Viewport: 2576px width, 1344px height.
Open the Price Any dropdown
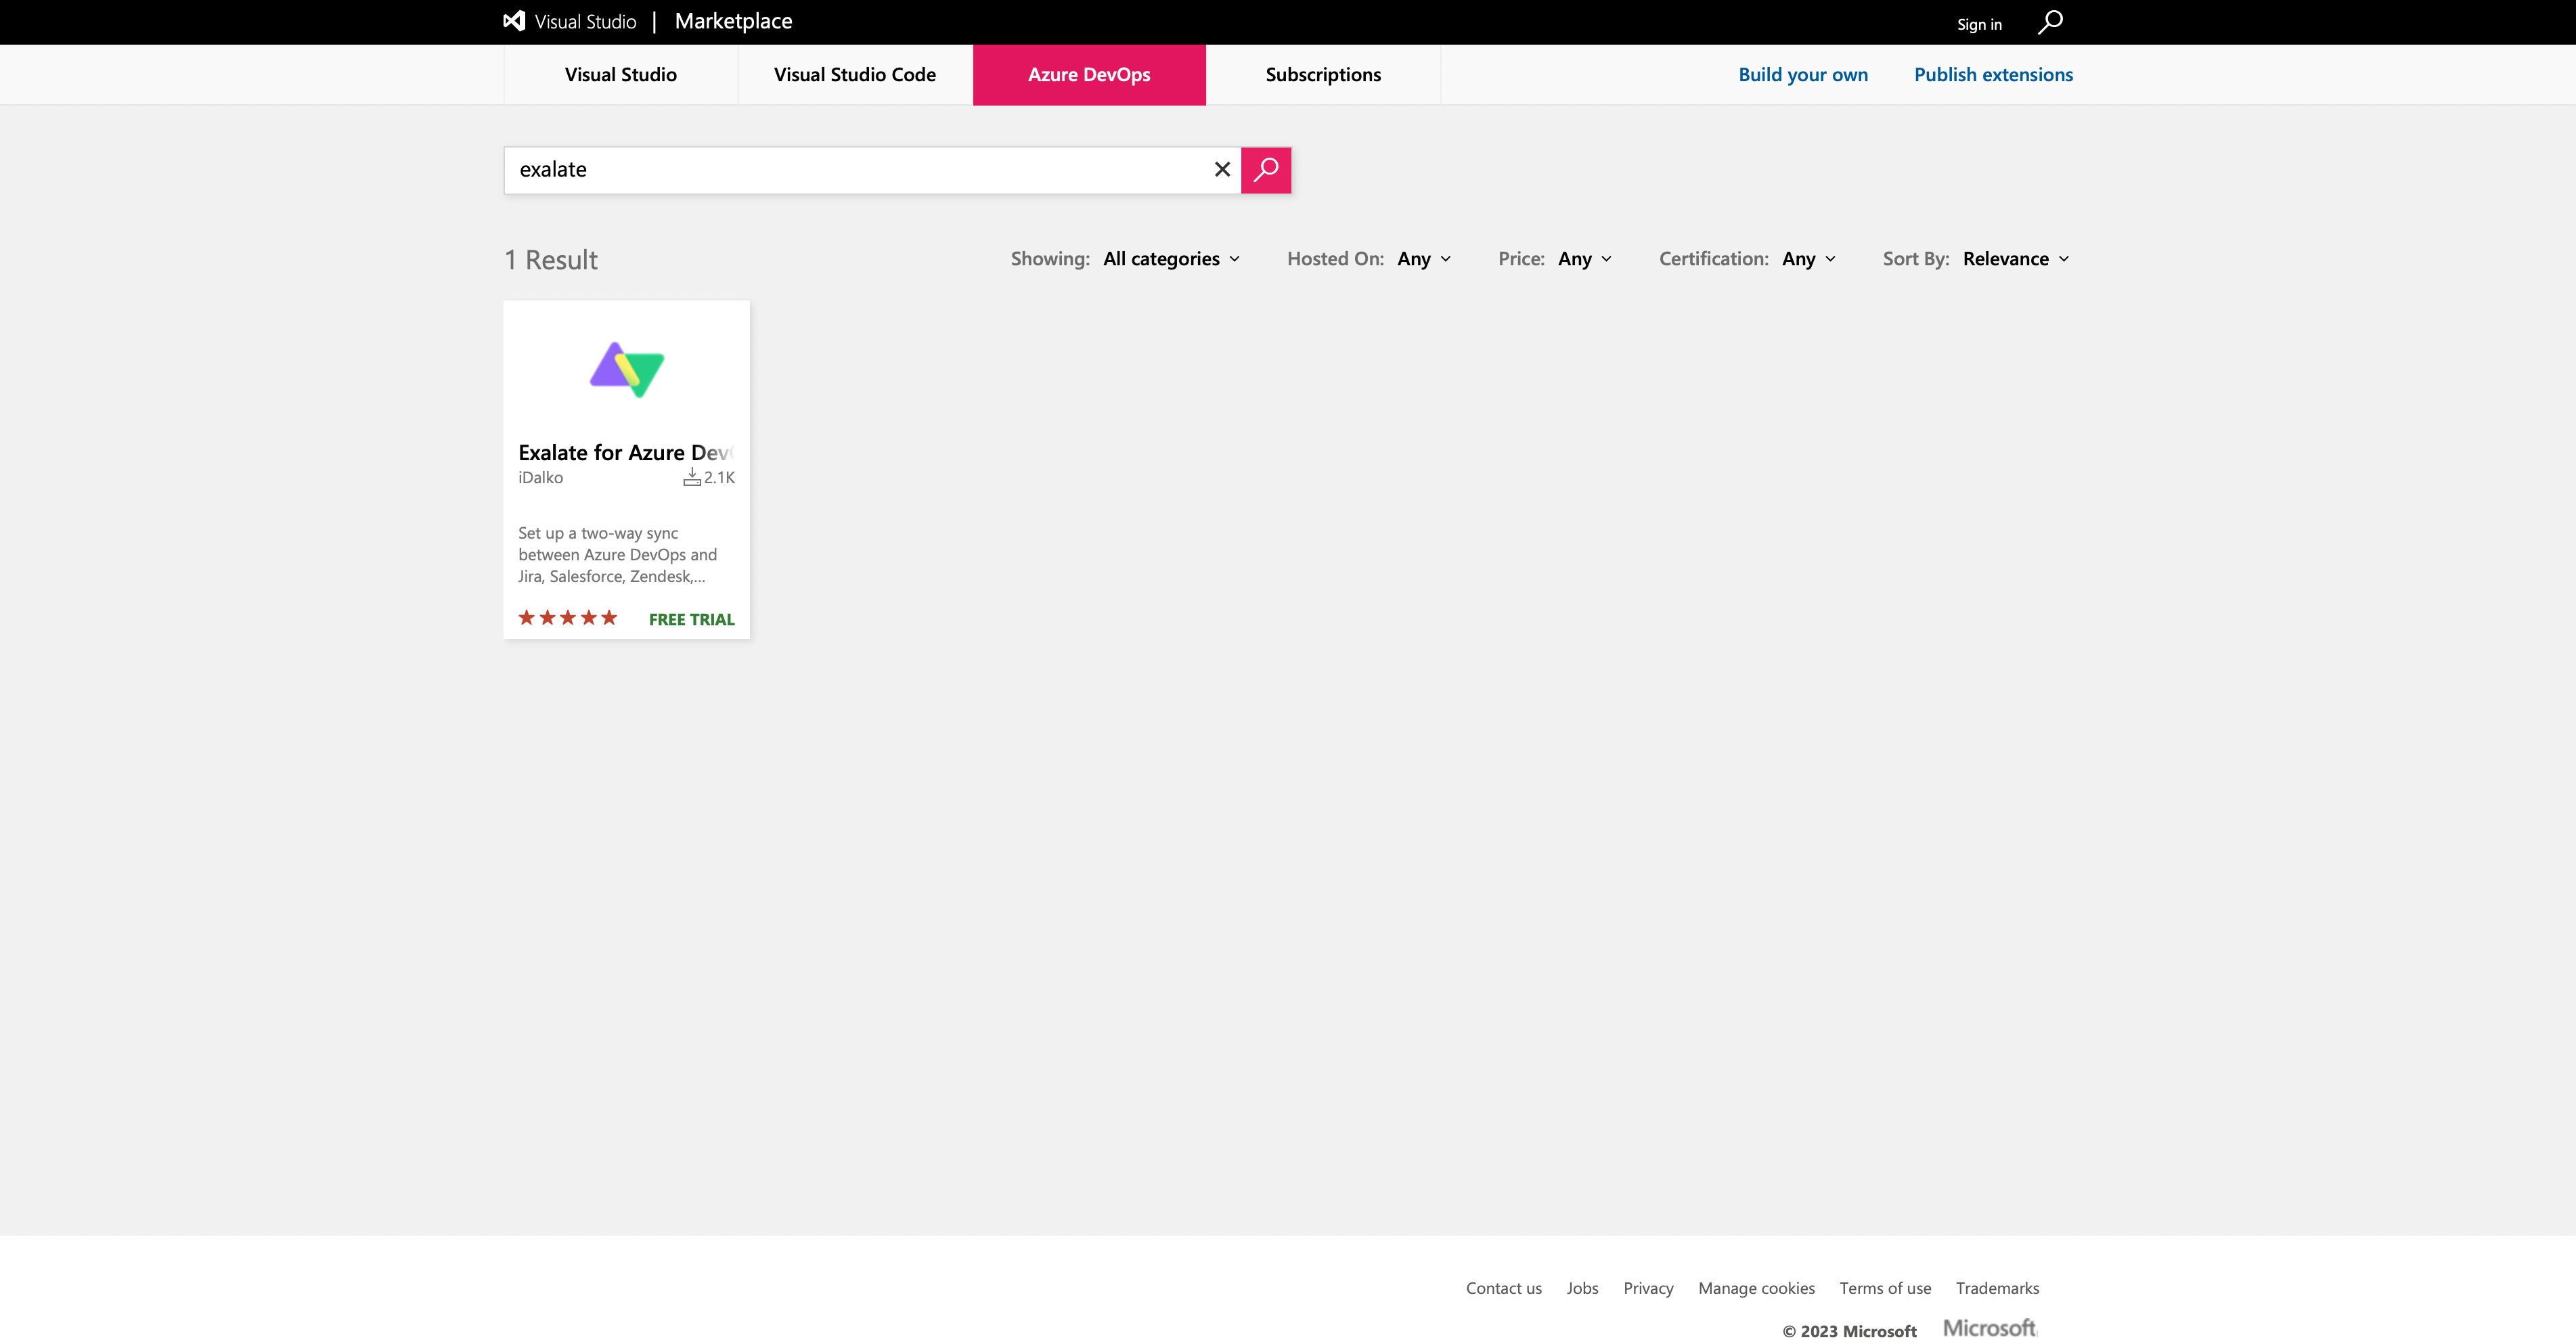click(x=1585, y=259)
